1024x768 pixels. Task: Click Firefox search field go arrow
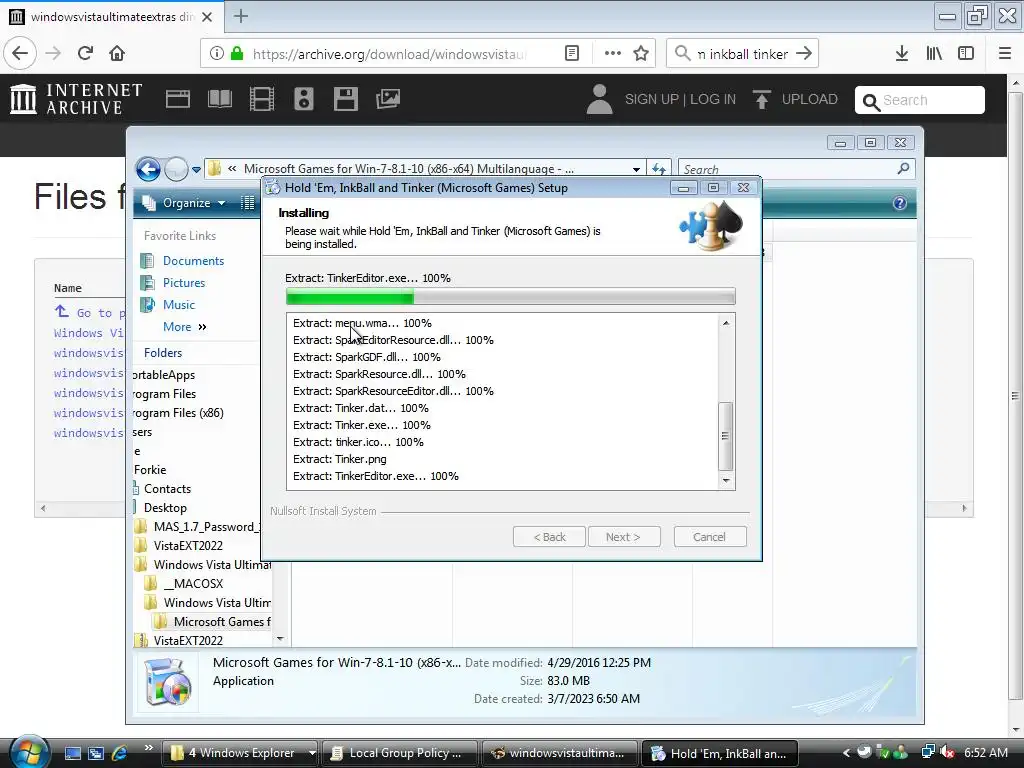click(805, 54)
